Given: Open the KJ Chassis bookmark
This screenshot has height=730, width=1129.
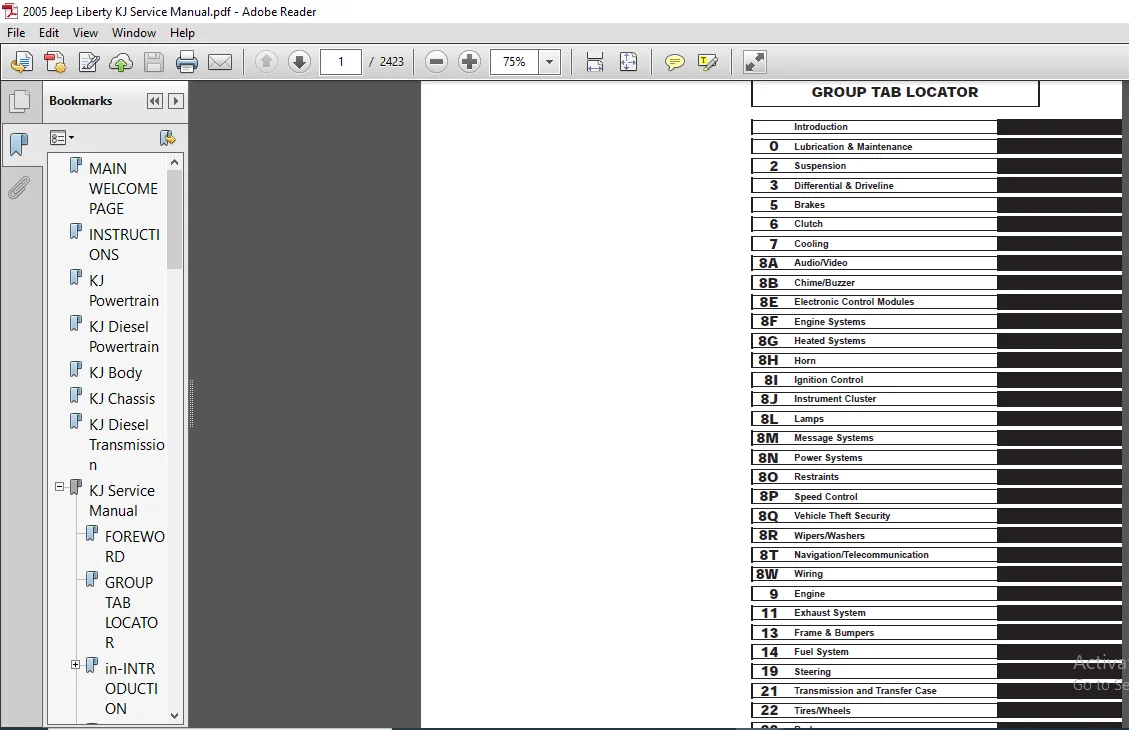Looking at the screenshot, I should click(x=122, y=399).
